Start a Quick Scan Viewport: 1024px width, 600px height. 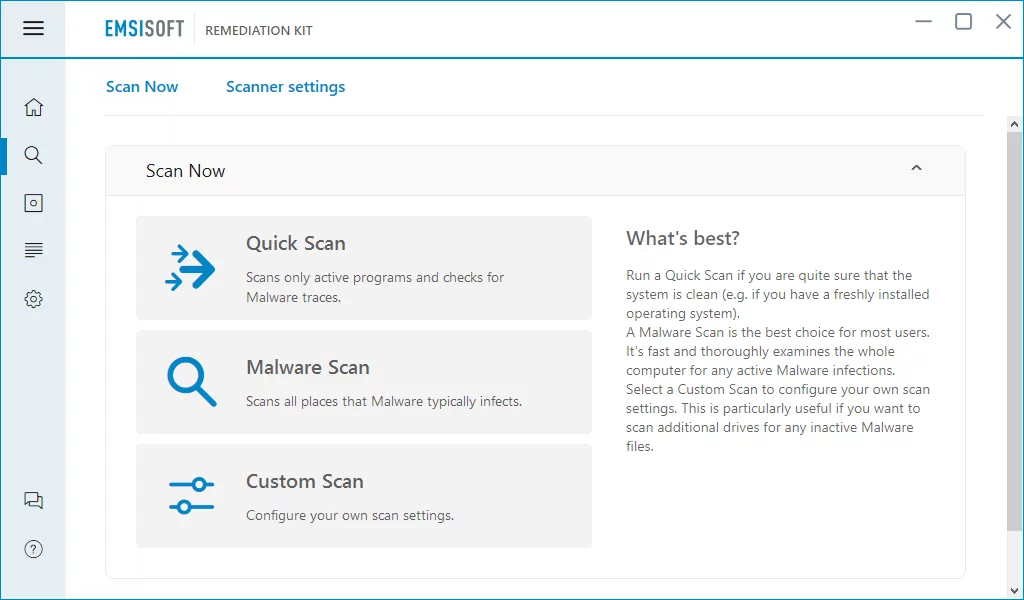(x=296, y=243)
